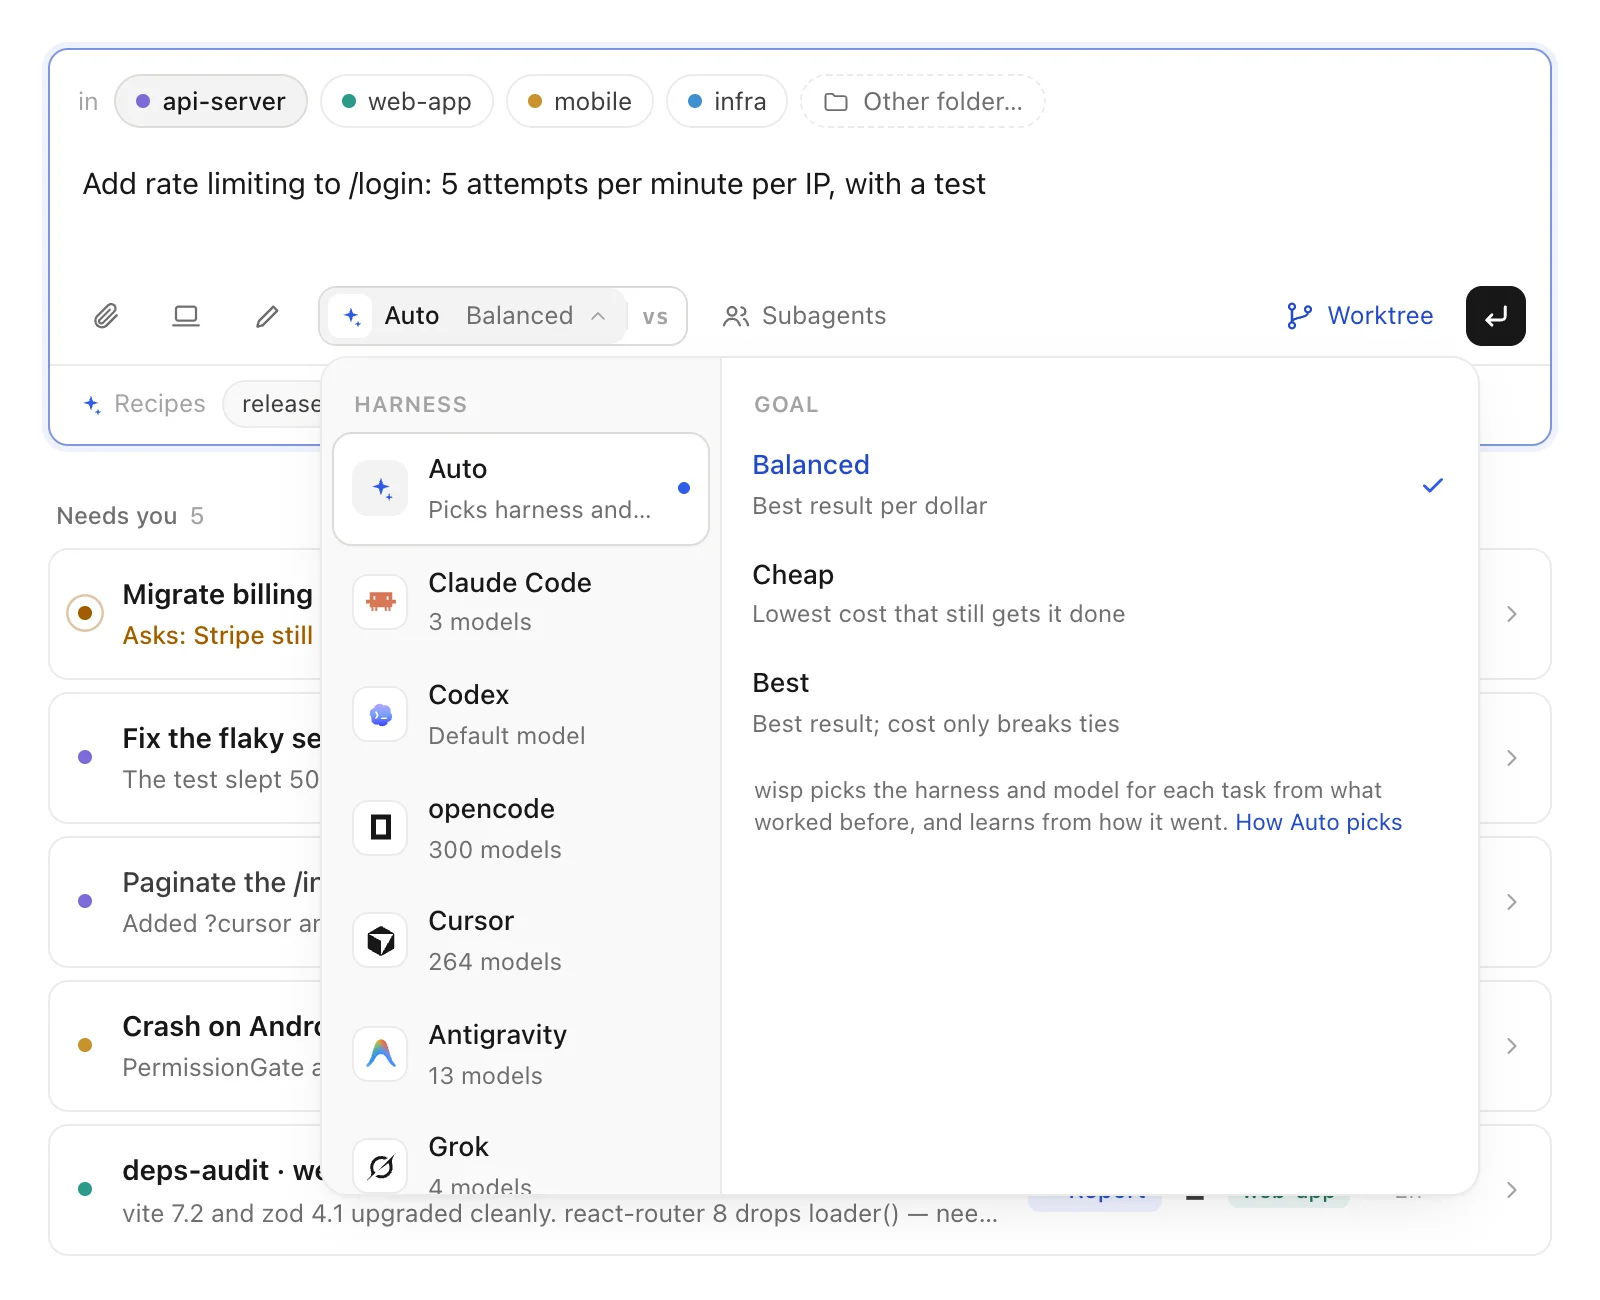Select the Codex harness icon
The image size is (1600, 1300).
pos(381,715)
